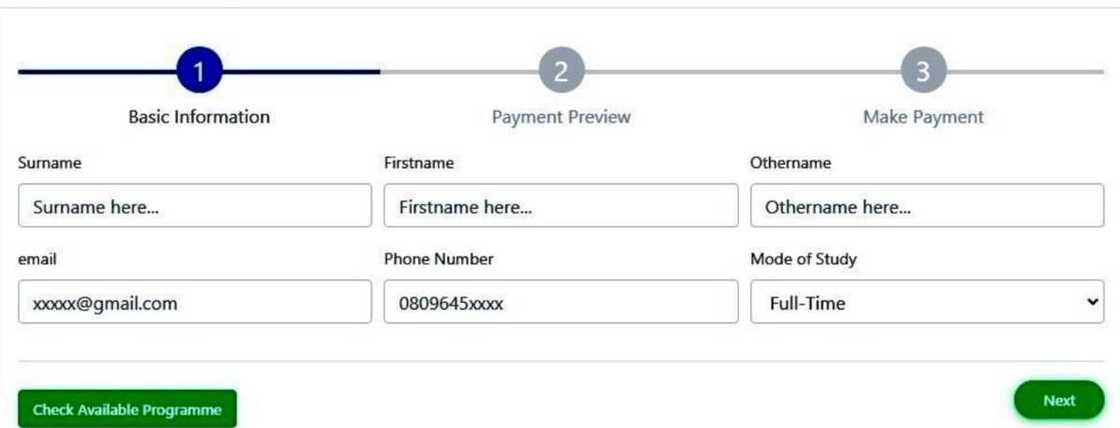Go to the Basic Information step label

[199, 117]
